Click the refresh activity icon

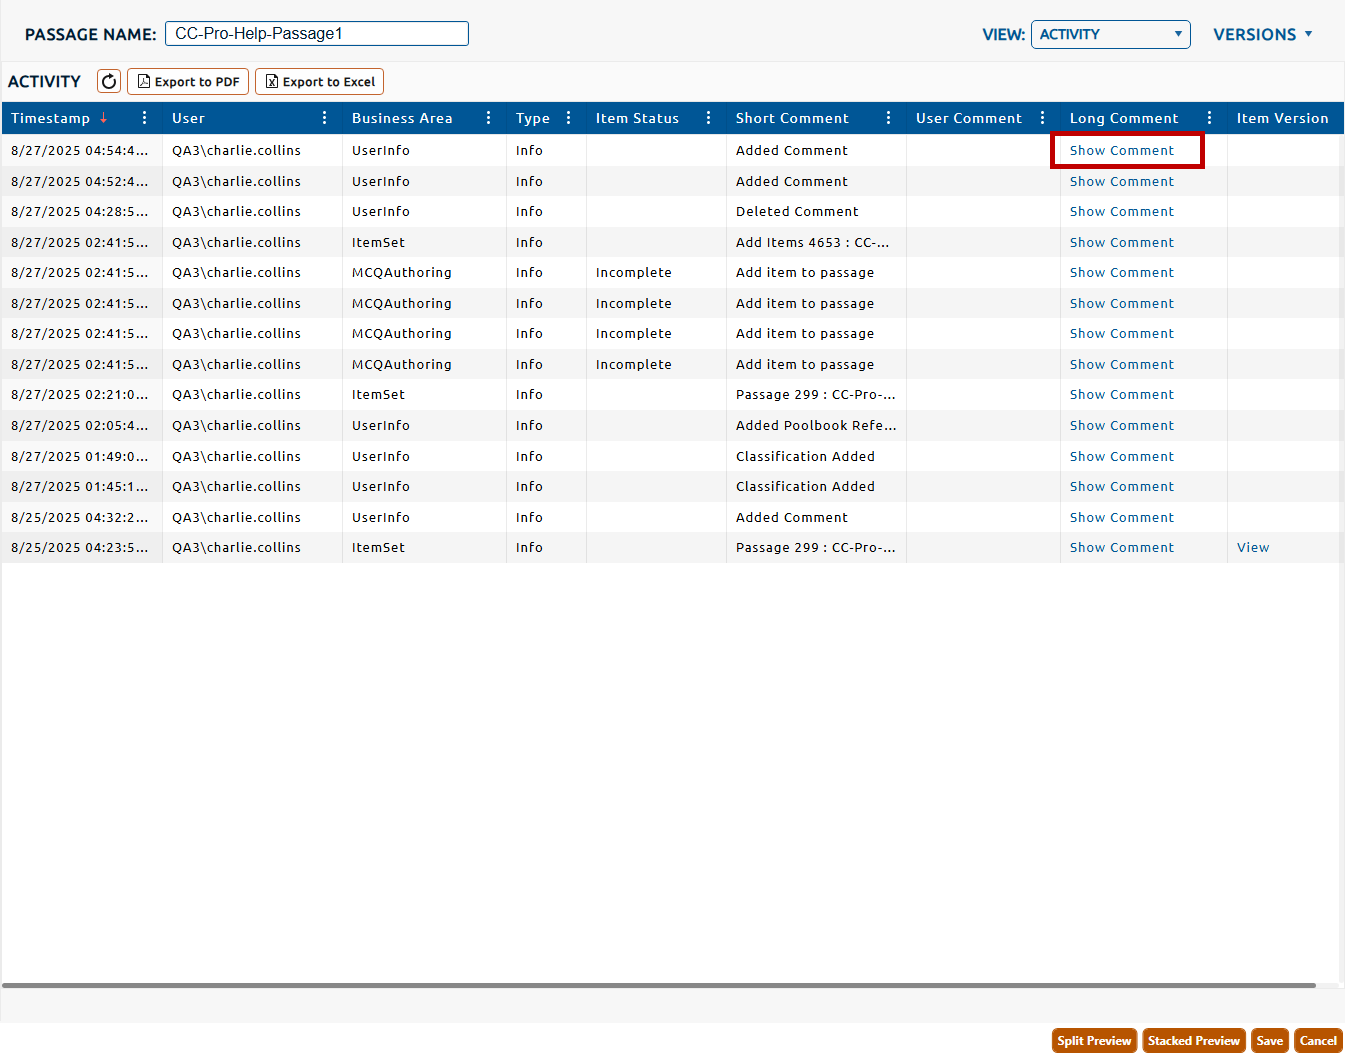coord(109,82)
